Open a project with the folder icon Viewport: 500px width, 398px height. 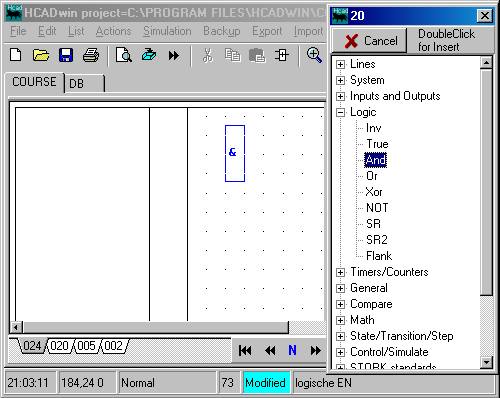tap(41, 55)
